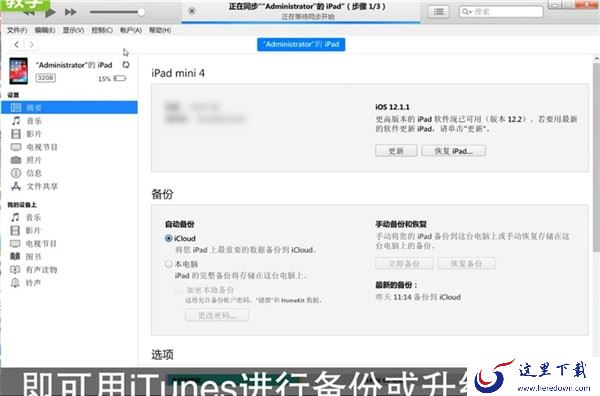600x396 pixels.
Task: Select 摘要 in the settings sidebar
Action: pyautogui.click(x=69, y=108)
